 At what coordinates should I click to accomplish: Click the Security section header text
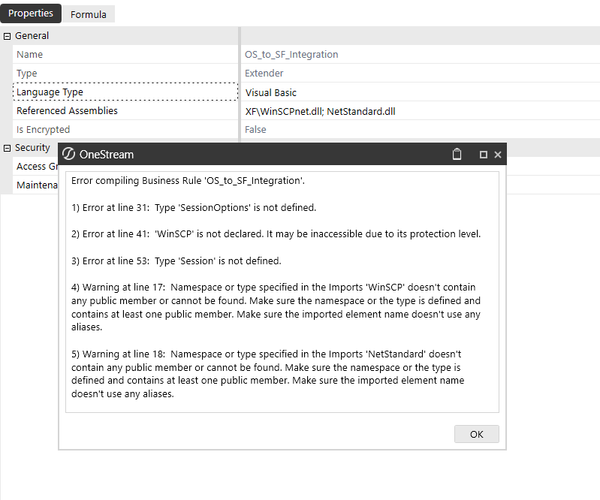32,147
